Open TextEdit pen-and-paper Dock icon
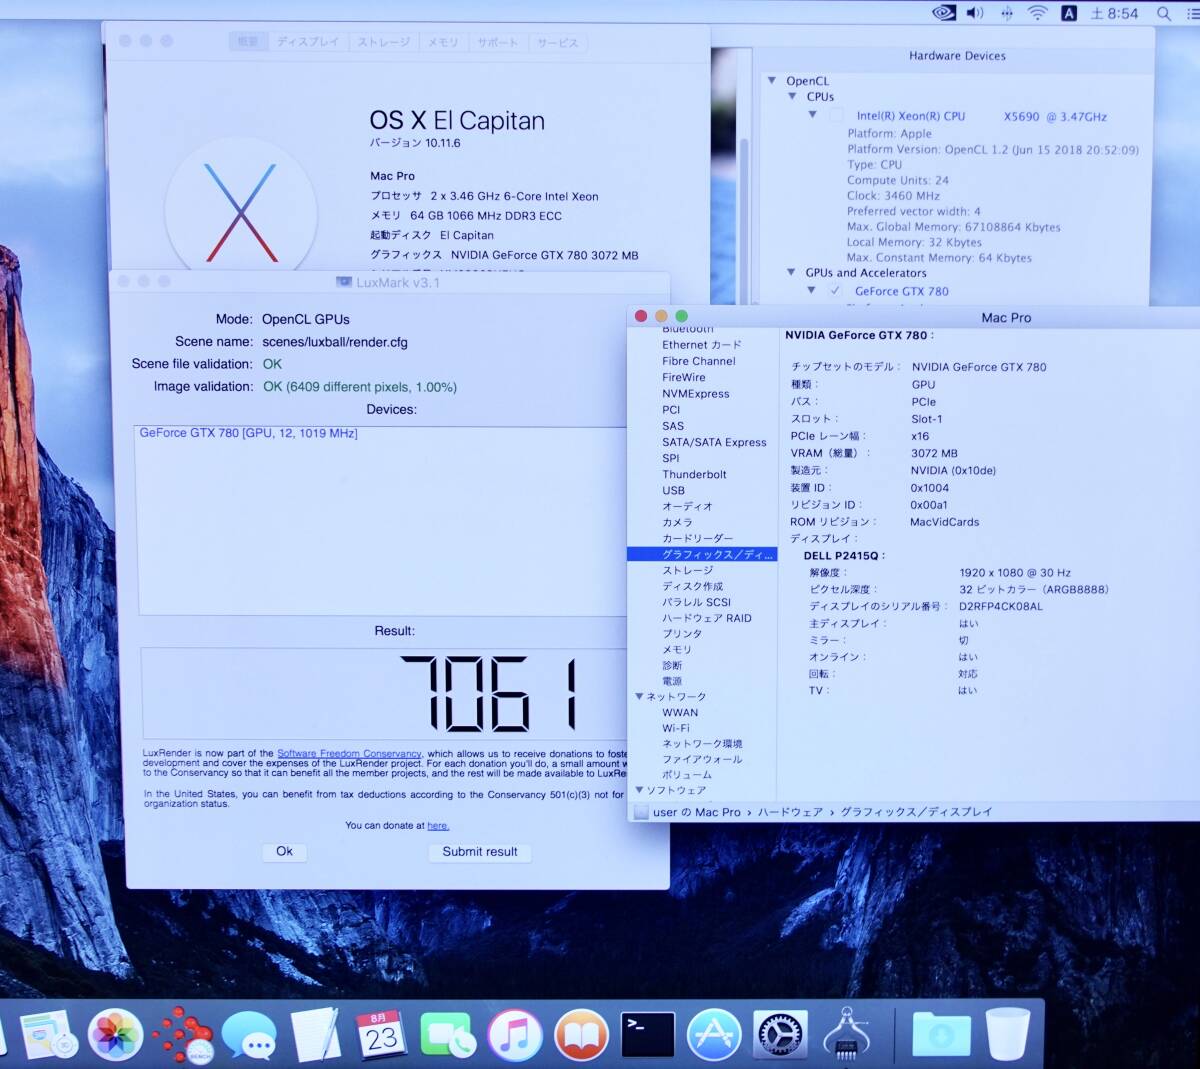1200x1069 pixels. (x=316, y=1035)
